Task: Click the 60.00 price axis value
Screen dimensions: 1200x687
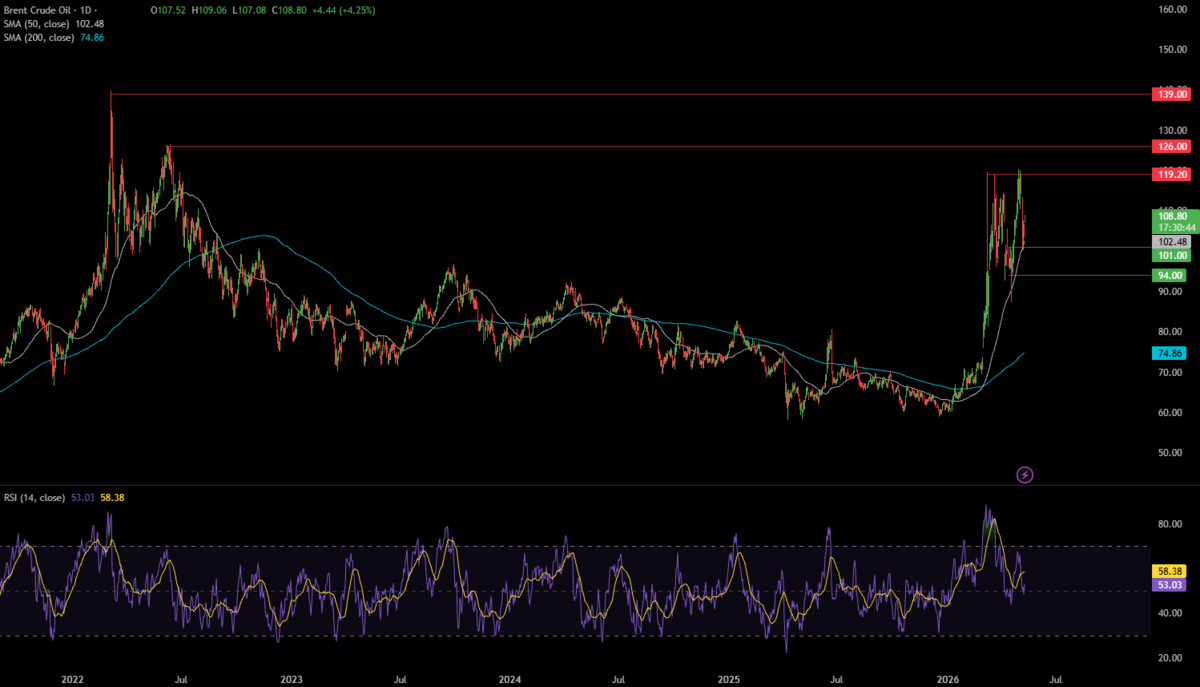Action: pos(1172,413)
